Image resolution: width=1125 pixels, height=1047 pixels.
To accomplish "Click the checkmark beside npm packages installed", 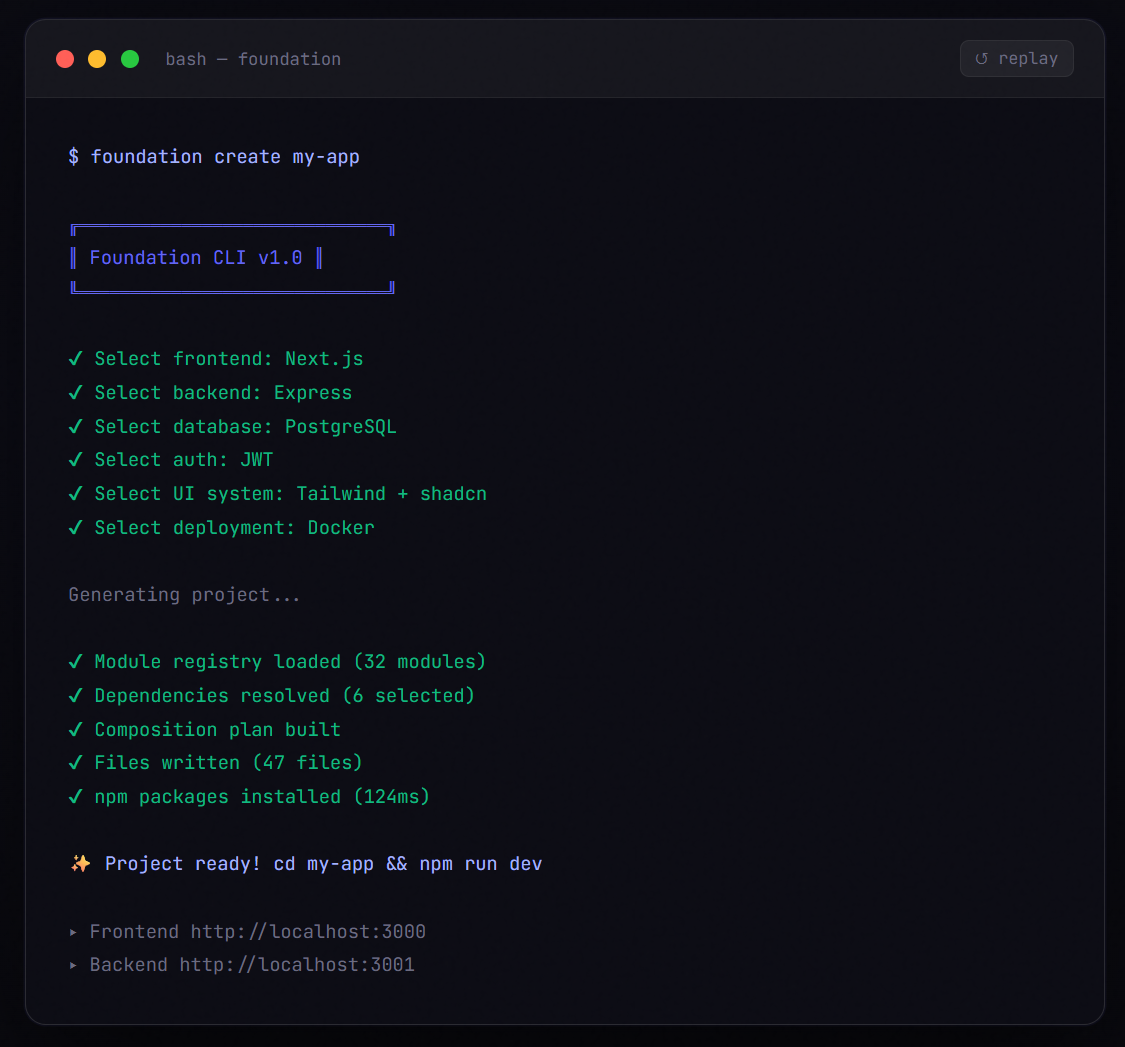I will pos(75,796).
